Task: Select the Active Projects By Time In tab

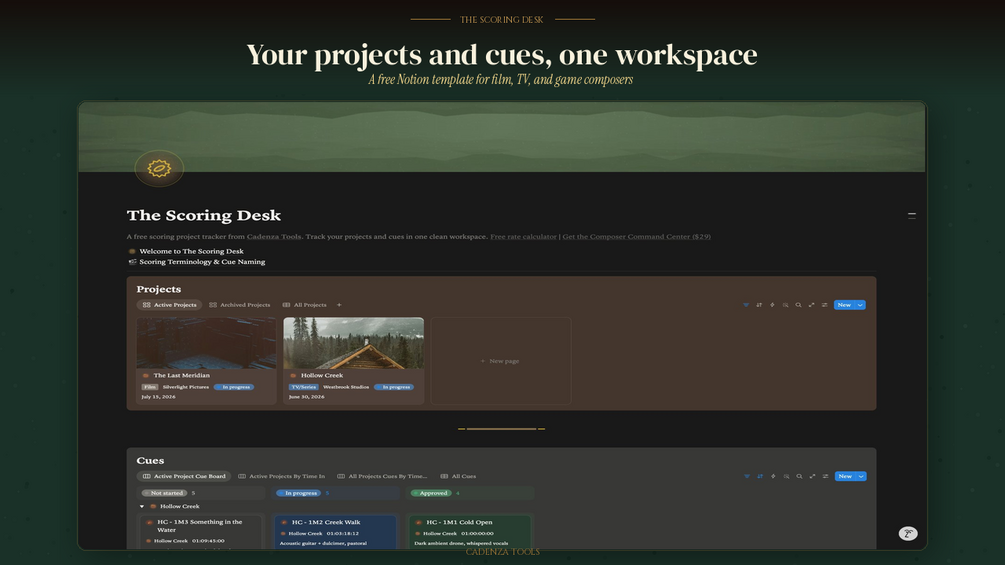Action: coord(281,476)
